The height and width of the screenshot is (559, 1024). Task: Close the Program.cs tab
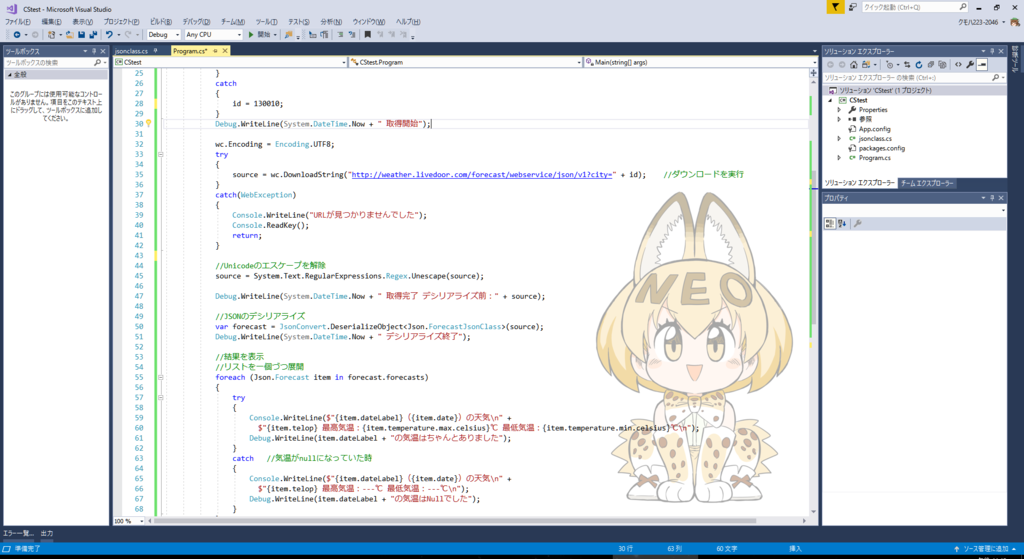pos(225,51)
